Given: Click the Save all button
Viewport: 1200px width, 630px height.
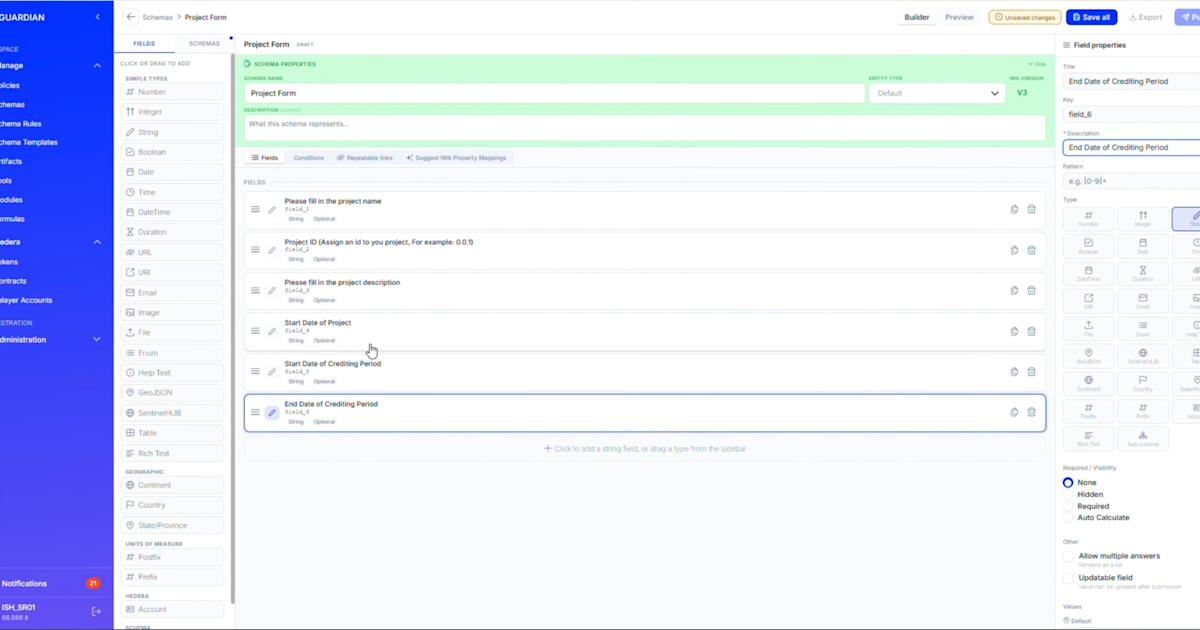Looking at the screenshot, I should point(1091,17).
